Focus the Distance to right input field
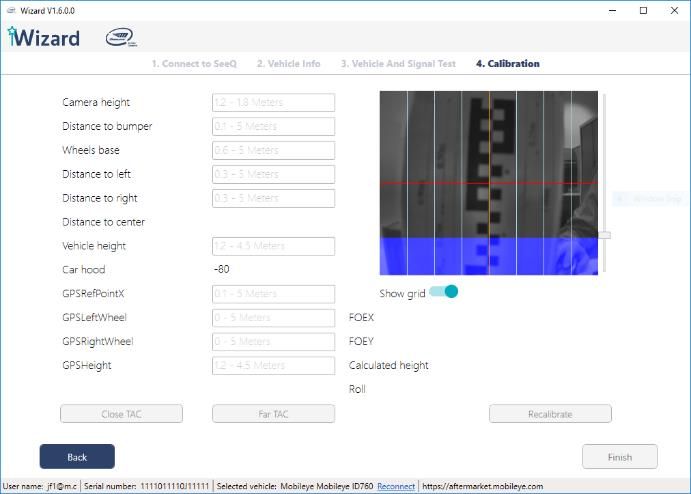Screen dimensions: 691x494 273,198
